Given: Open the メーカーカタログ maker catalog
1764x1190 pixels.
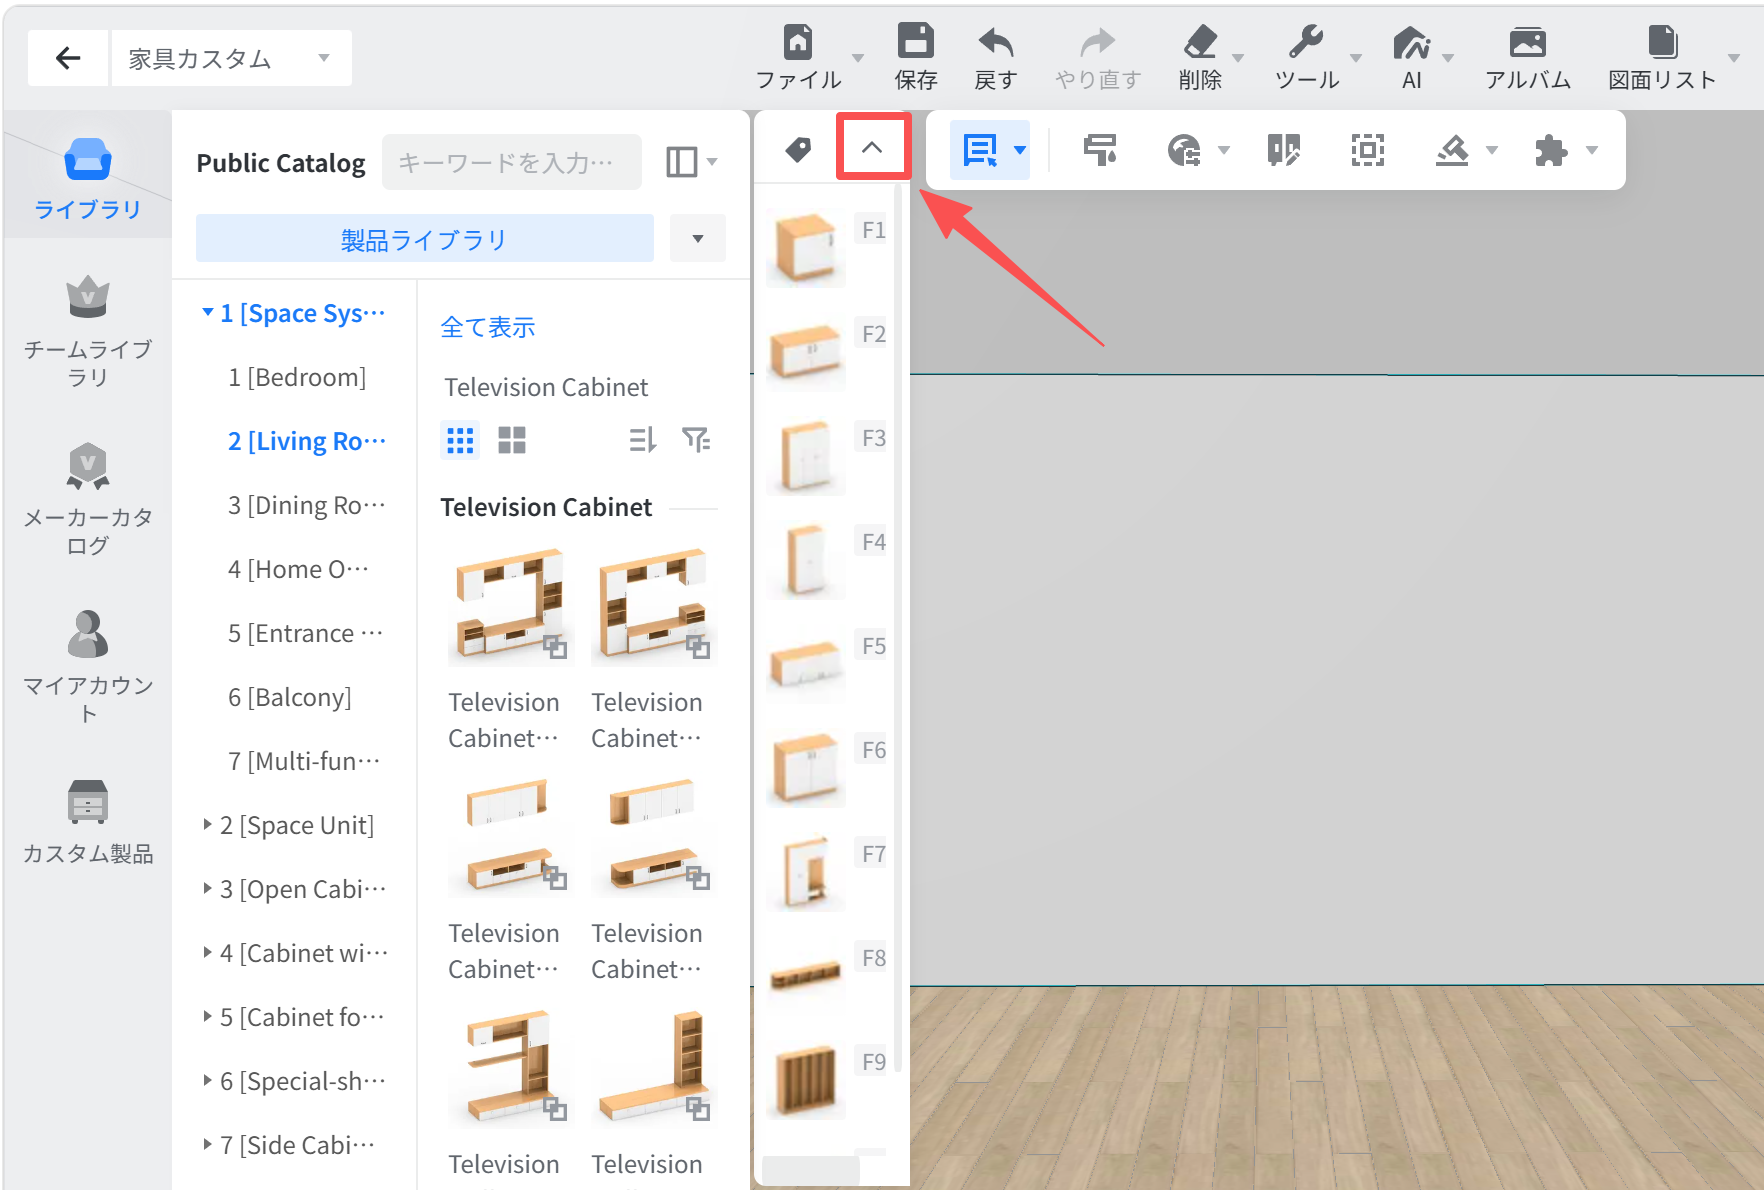Looking at the screenshot, I should (x=88, y=499).
